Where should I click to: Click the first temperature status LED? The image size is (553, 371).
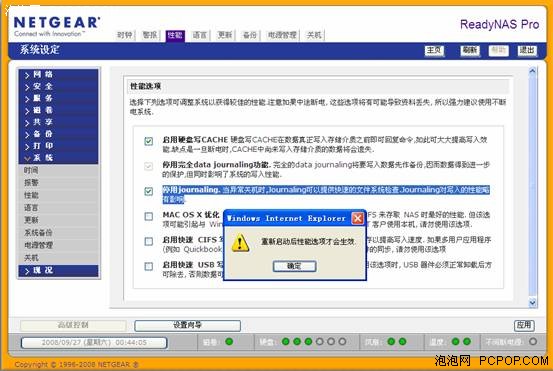[x=455, y=341]
